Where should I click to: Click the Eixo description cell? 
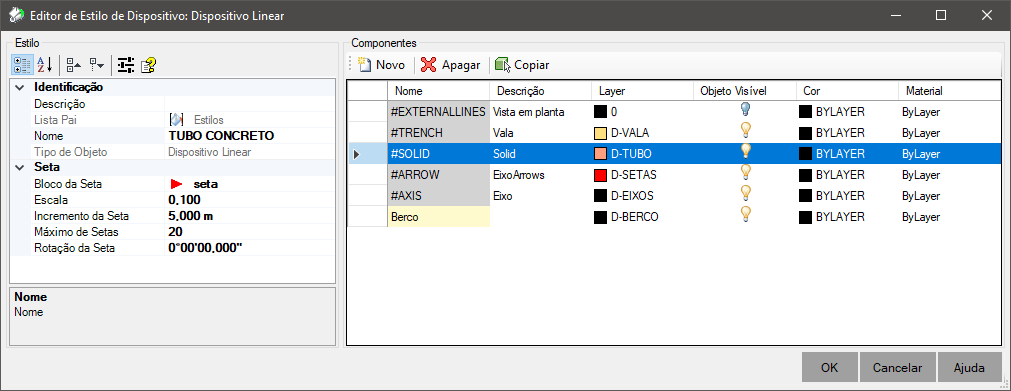click(540, 196)
